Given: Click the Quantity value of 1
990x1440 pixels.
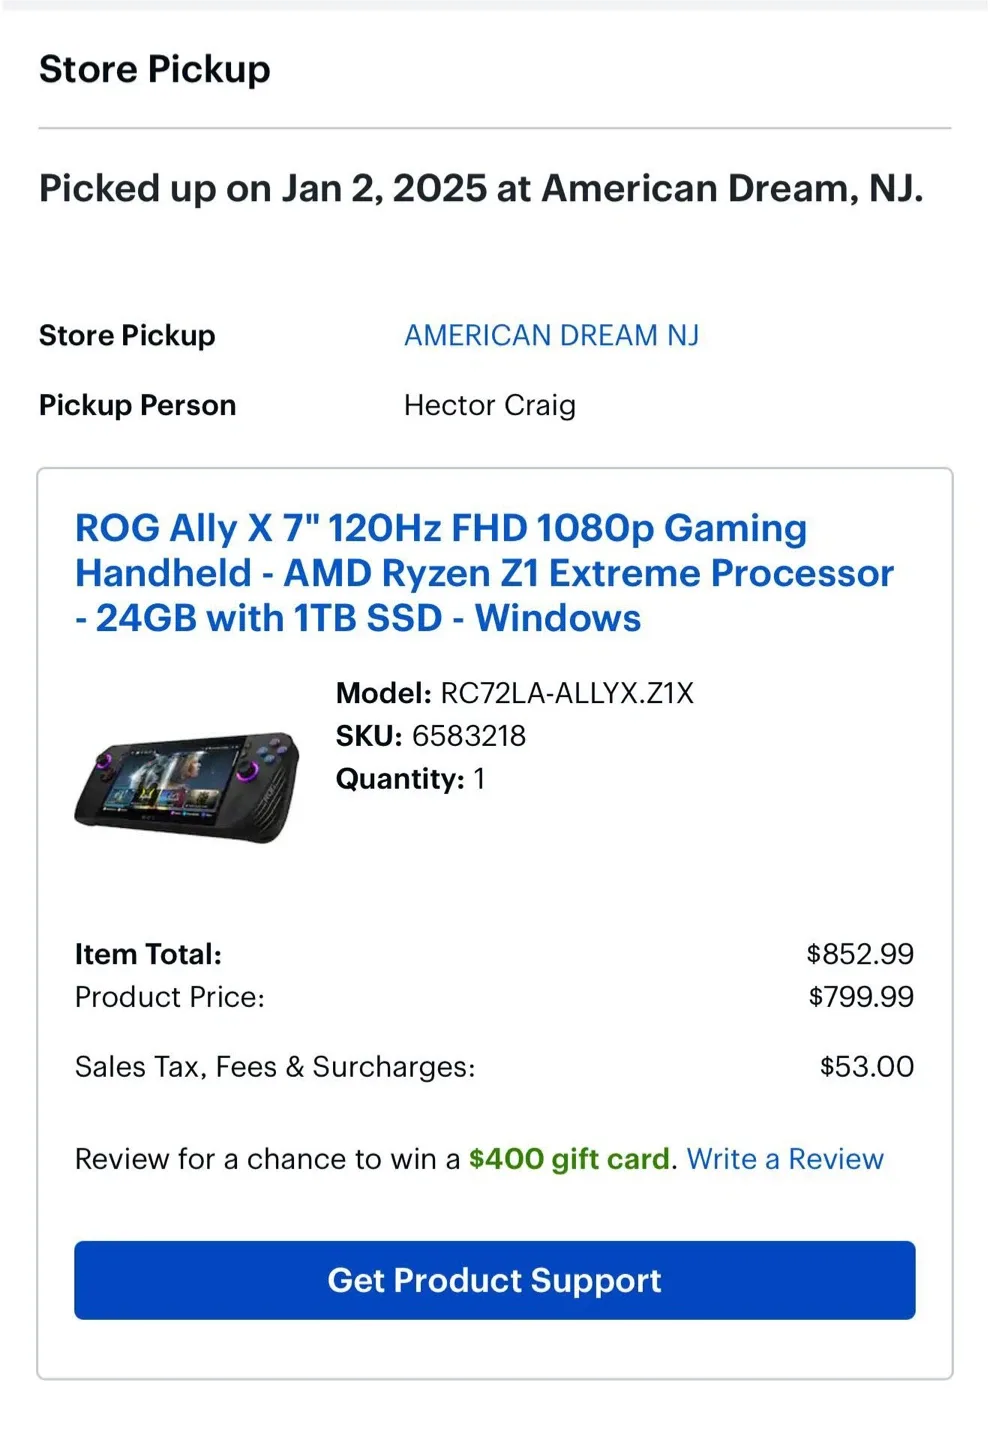Looking at the screenshot, I should click(x=478, y=778).
